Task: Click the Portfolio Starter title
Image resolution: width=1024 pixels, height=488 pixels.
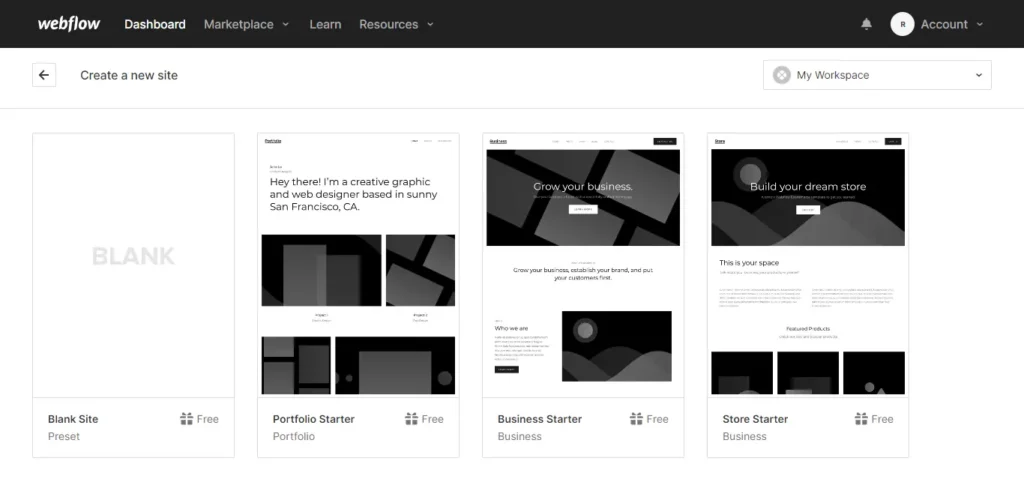Action: [313, 419]
